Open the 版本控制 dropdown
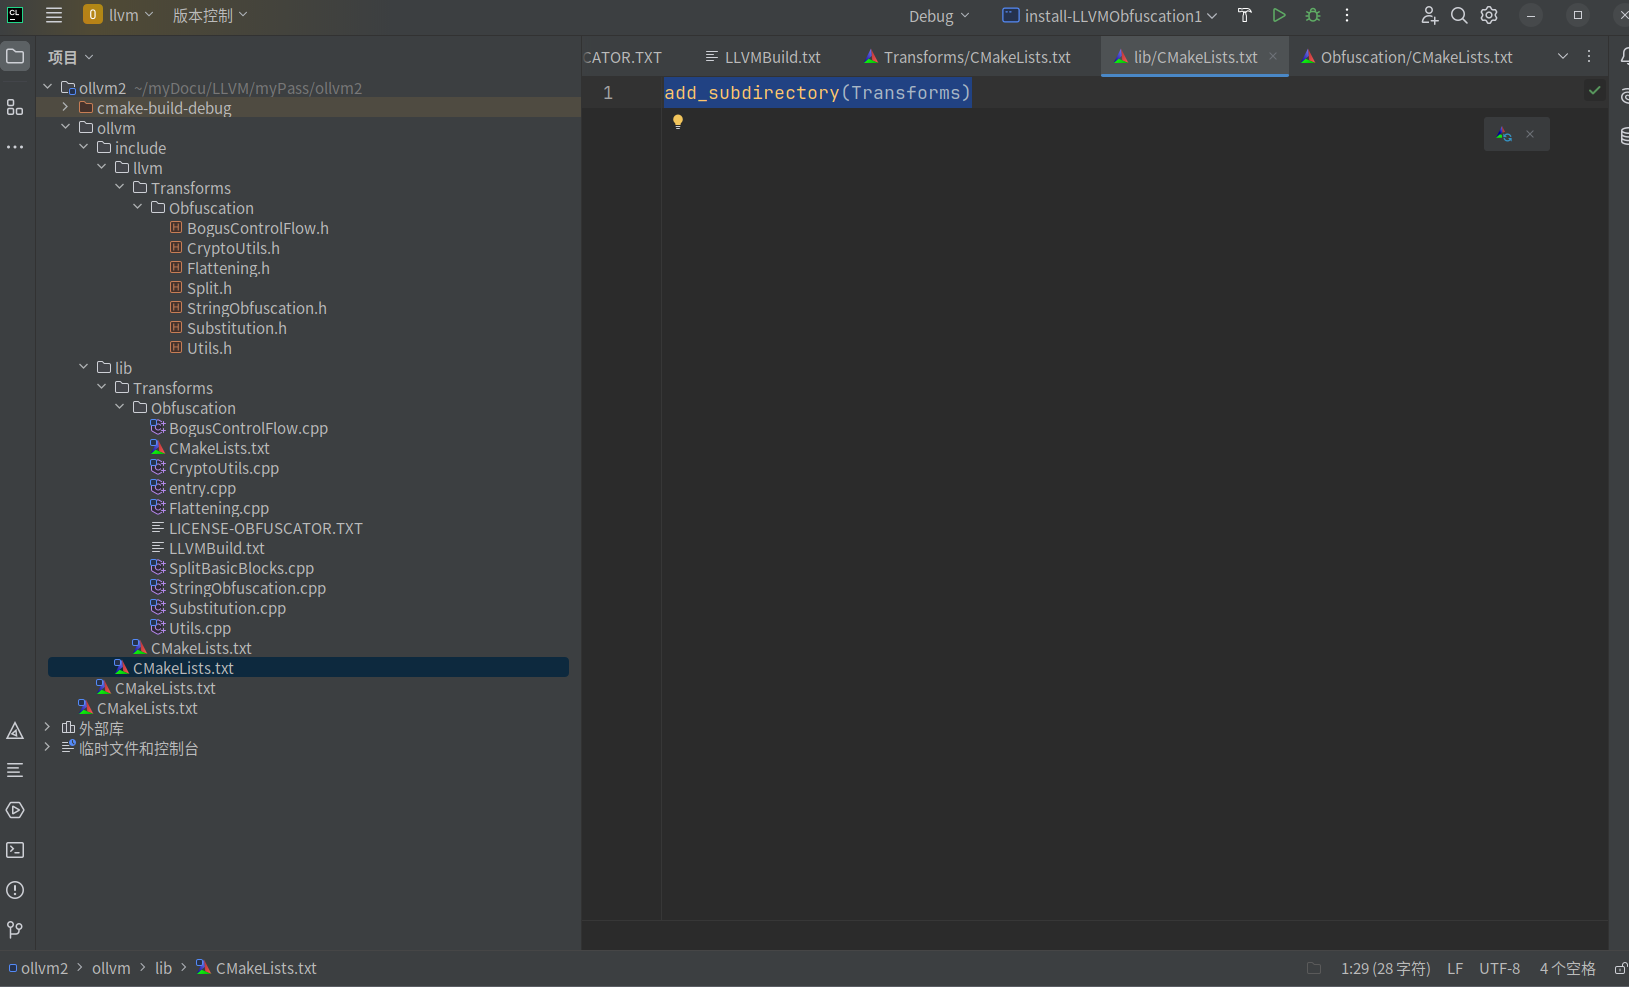This screenshot has width=1629, height=987. coord(210,15)
